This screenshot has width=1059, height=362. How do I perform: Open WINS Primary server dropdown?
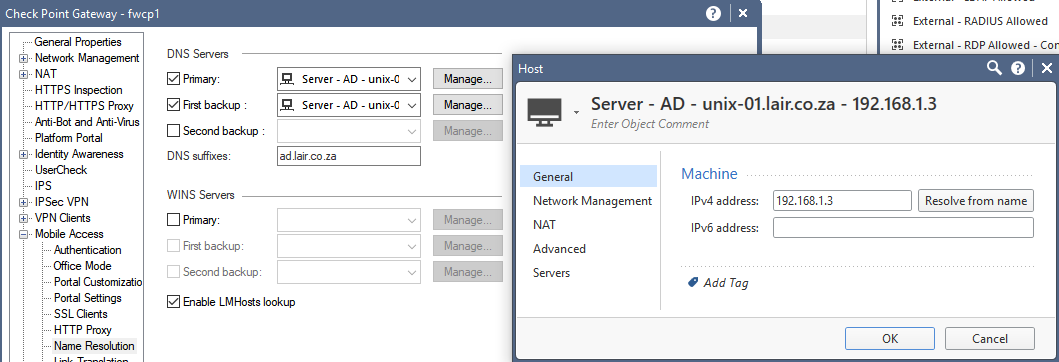coord(412,219)
